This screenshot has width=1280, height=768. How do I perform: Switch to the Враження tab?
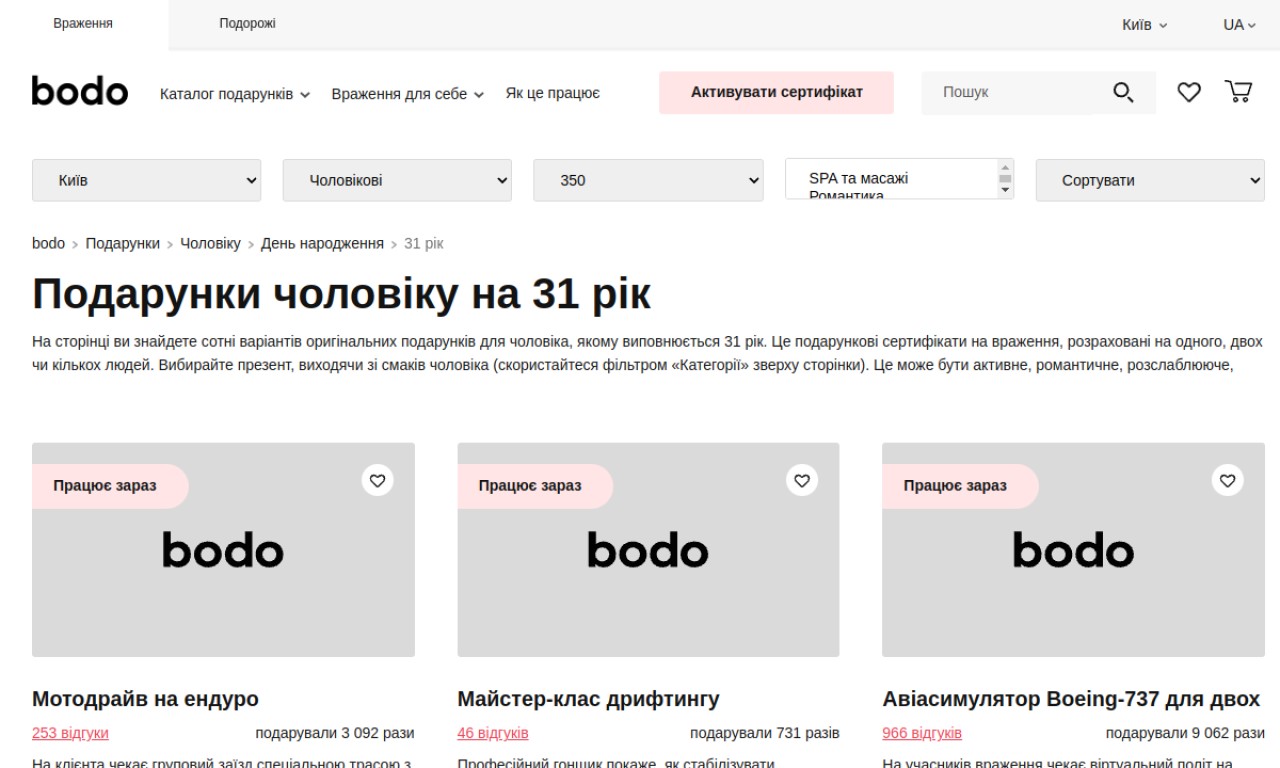click(83, 24)
